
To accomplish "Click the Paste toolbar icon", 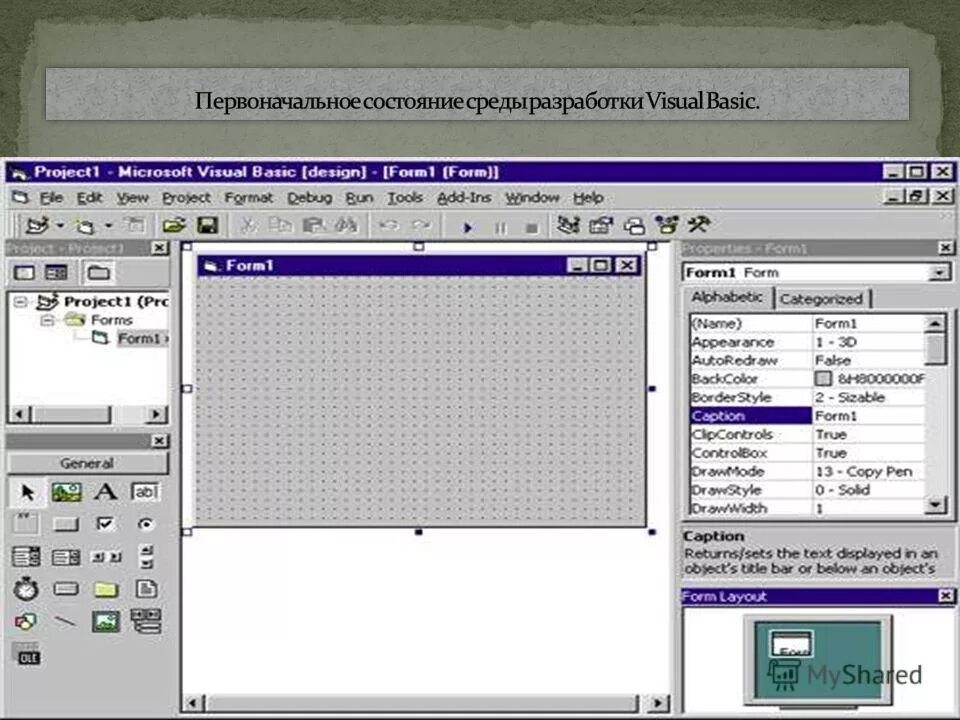I will pos(313,225).
